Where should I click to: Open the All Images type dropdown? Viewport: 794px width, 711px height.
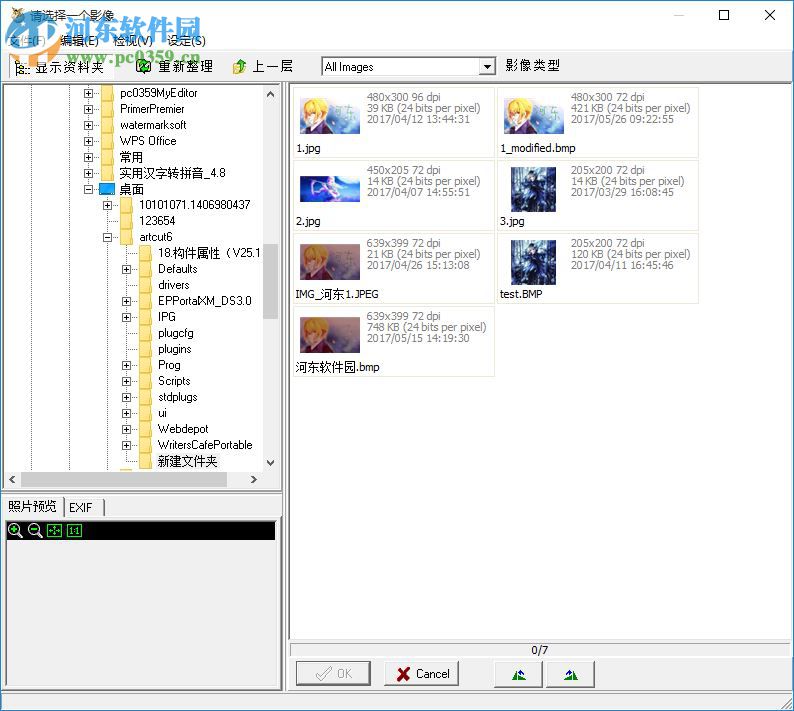(487, 66)
